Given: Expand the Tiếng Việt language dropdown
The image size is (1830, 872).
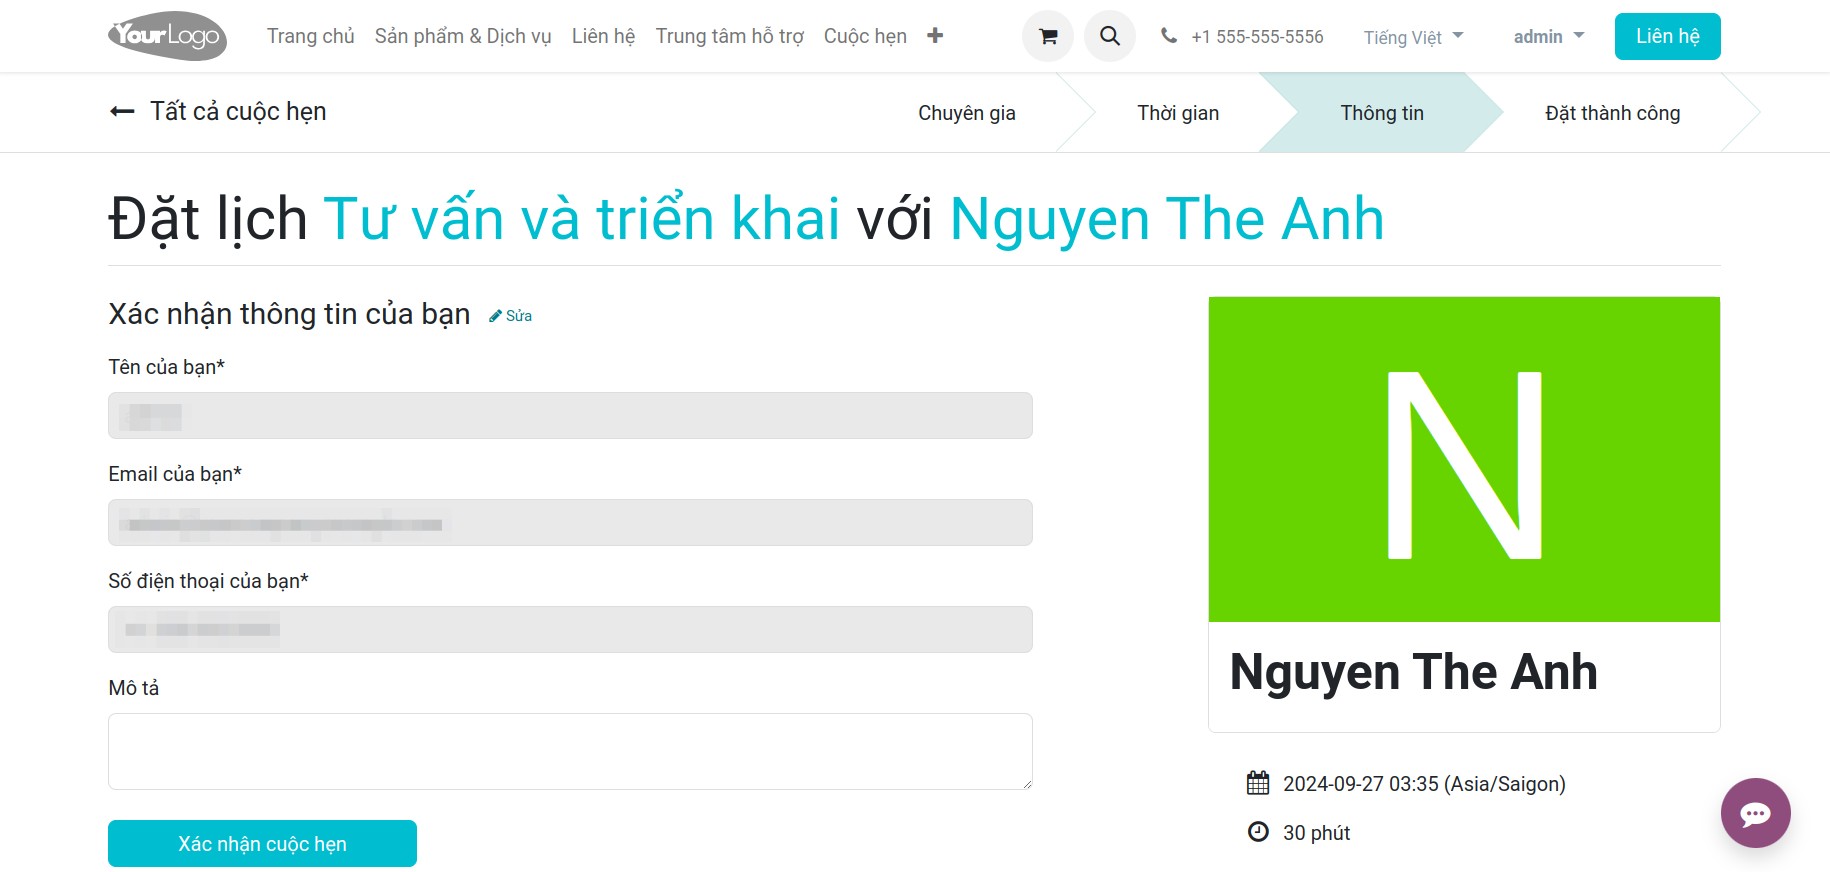Looking at the screenshot, I should tap(1413, 37).
